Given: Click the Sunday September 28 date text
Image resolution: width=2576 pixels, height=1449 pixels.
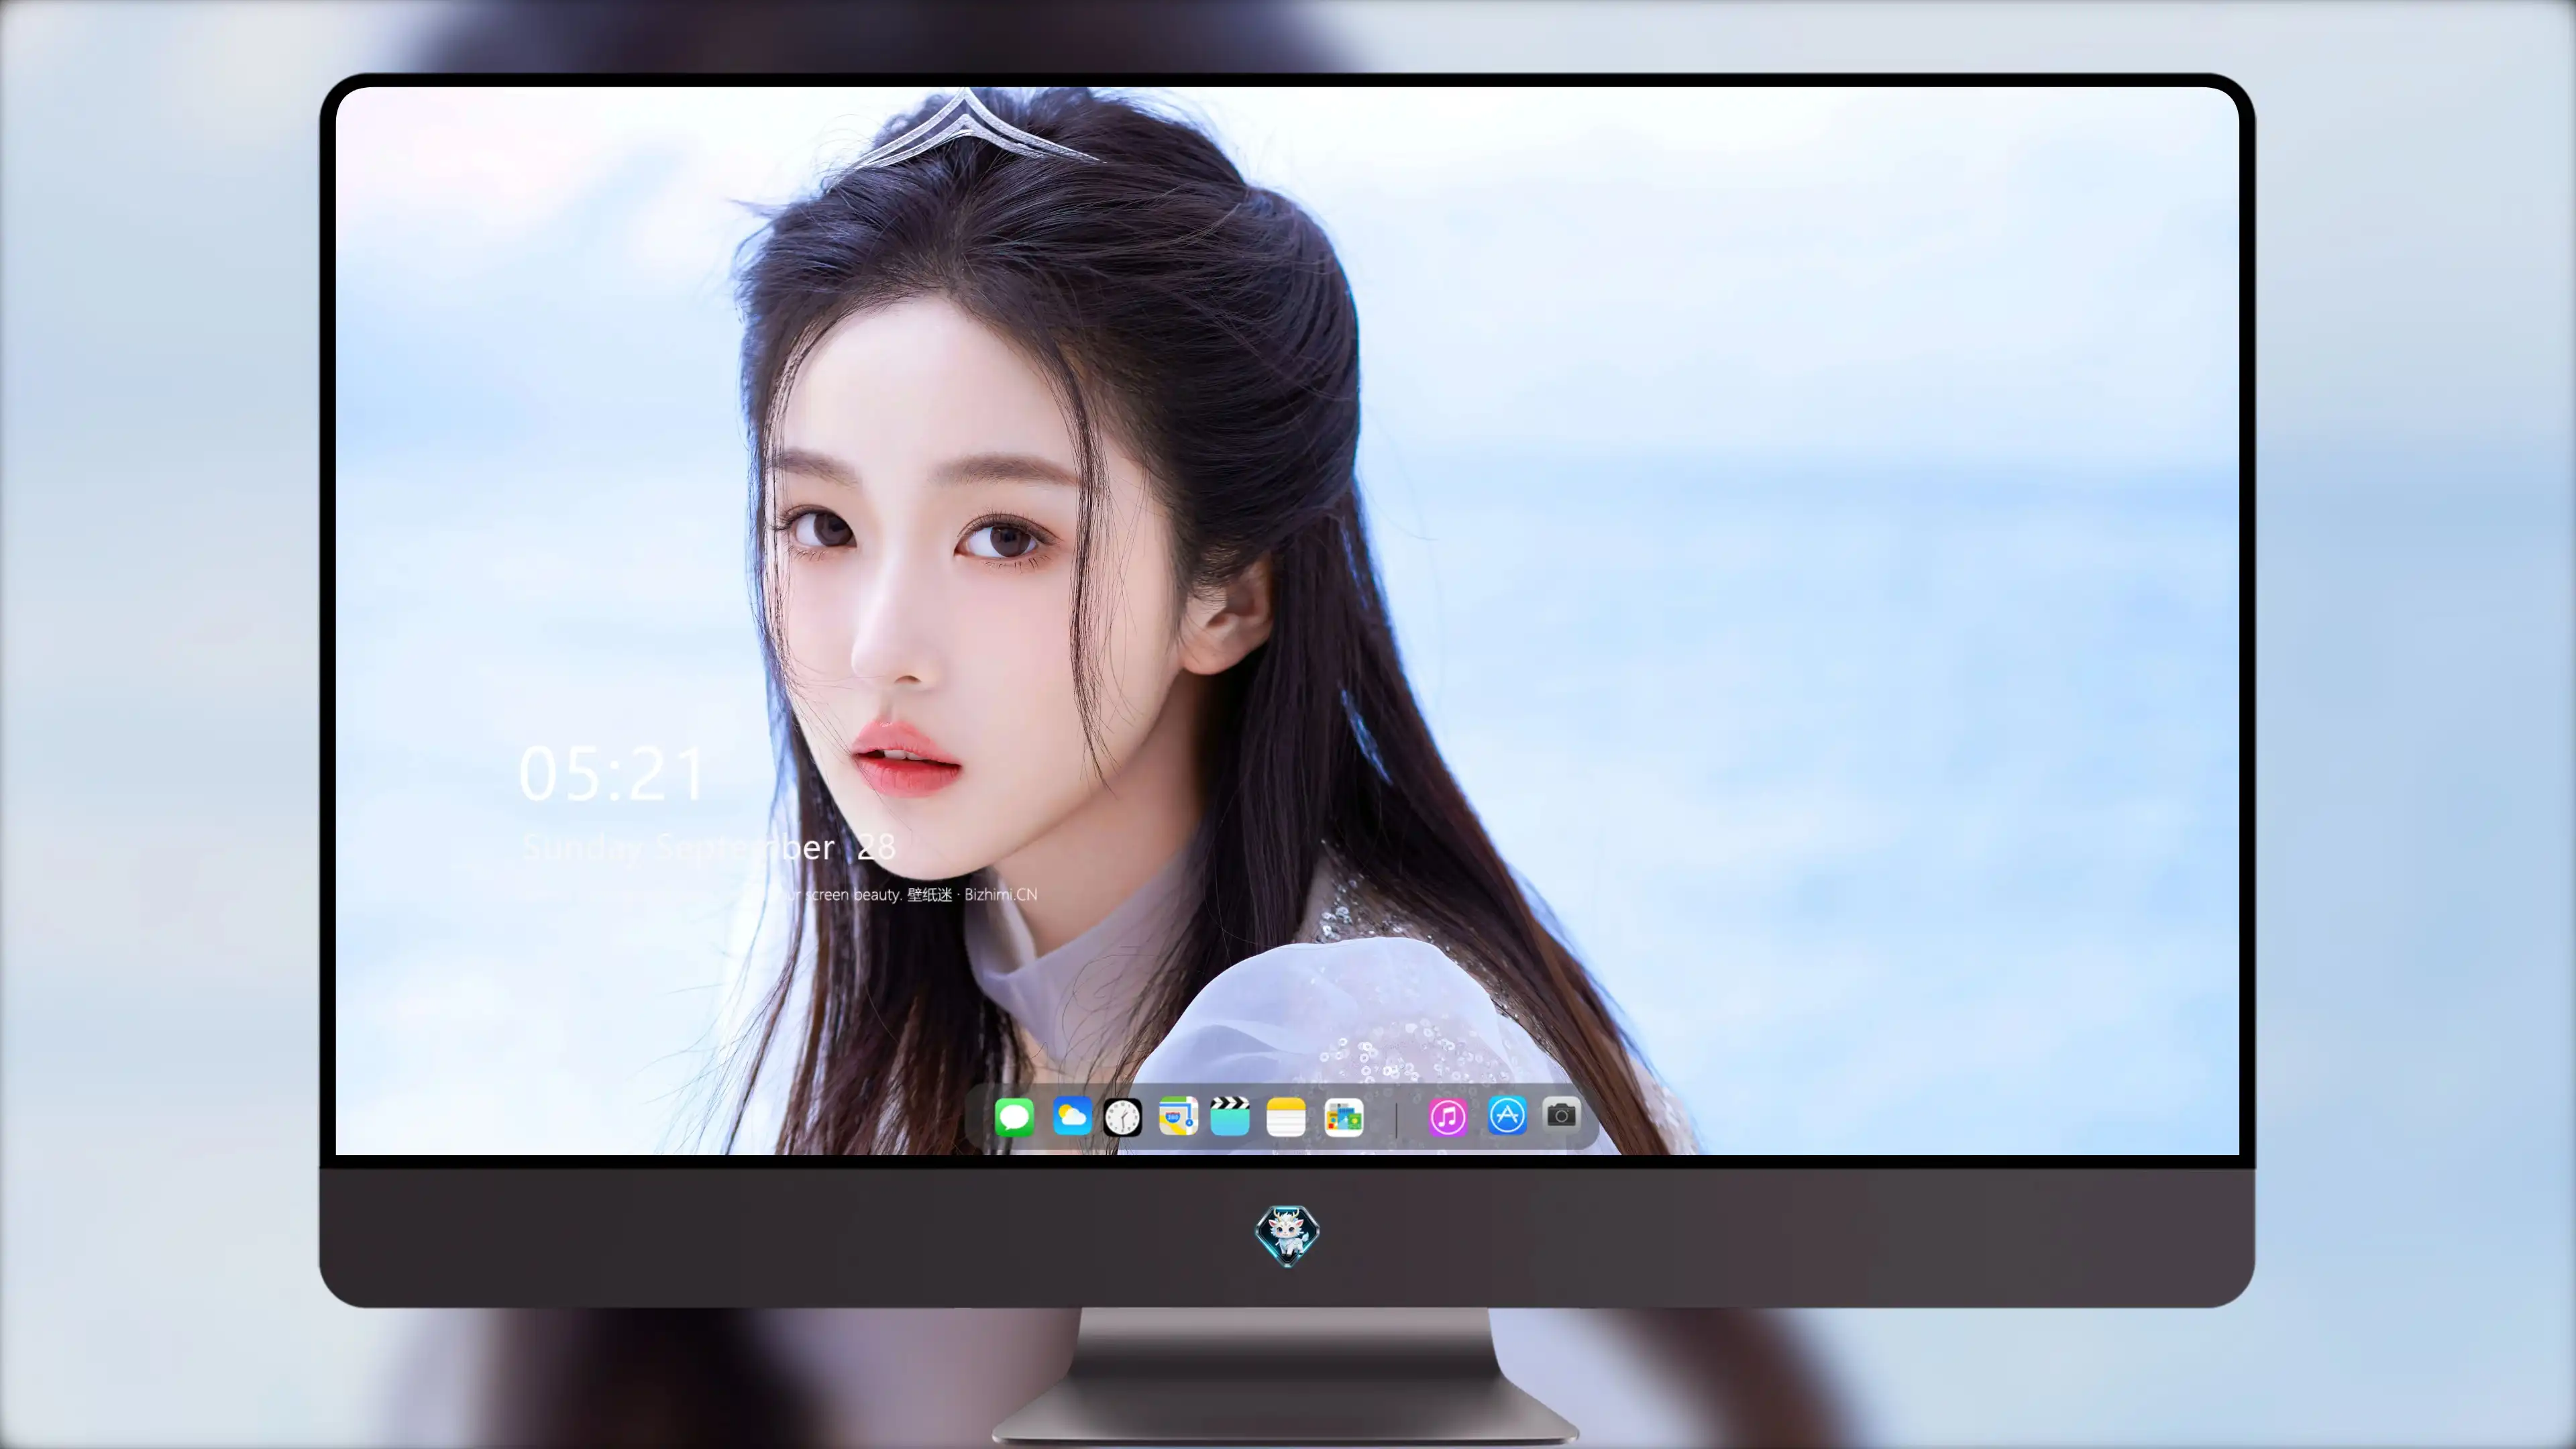Looking at the screenshot, I should 709,848.
